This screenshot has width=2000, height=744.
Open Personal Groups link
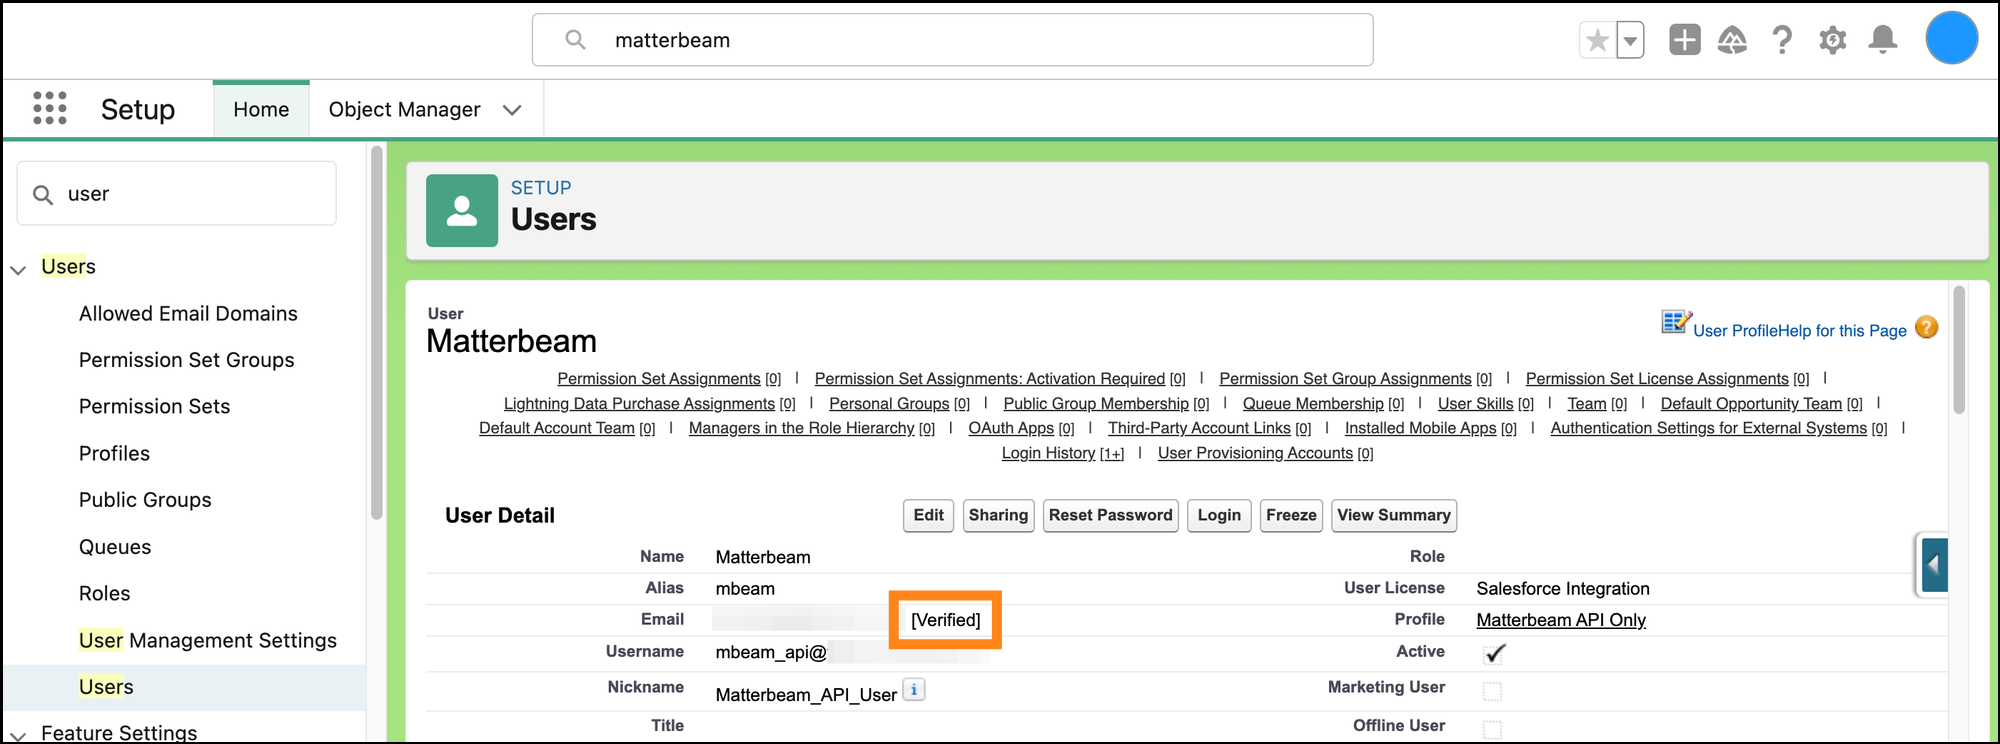click(889, 404)
